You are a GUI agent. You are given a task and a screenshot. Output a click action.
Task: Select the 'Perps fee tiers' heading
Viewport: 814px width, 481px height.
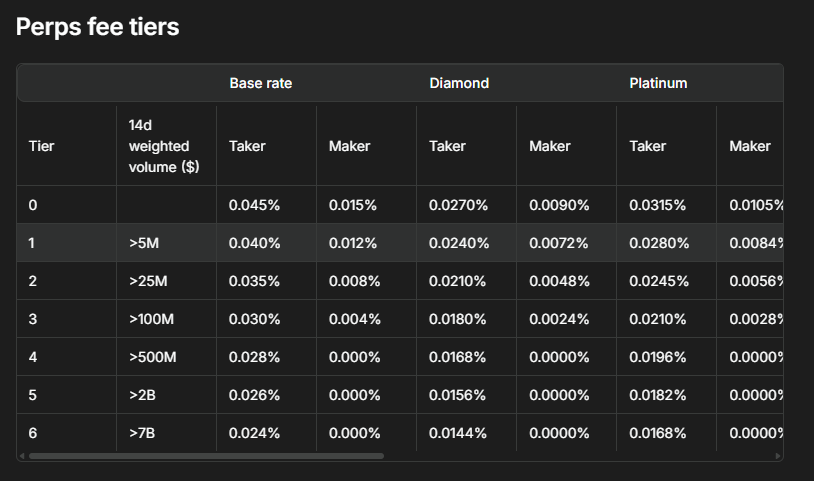tap(98, 27)
